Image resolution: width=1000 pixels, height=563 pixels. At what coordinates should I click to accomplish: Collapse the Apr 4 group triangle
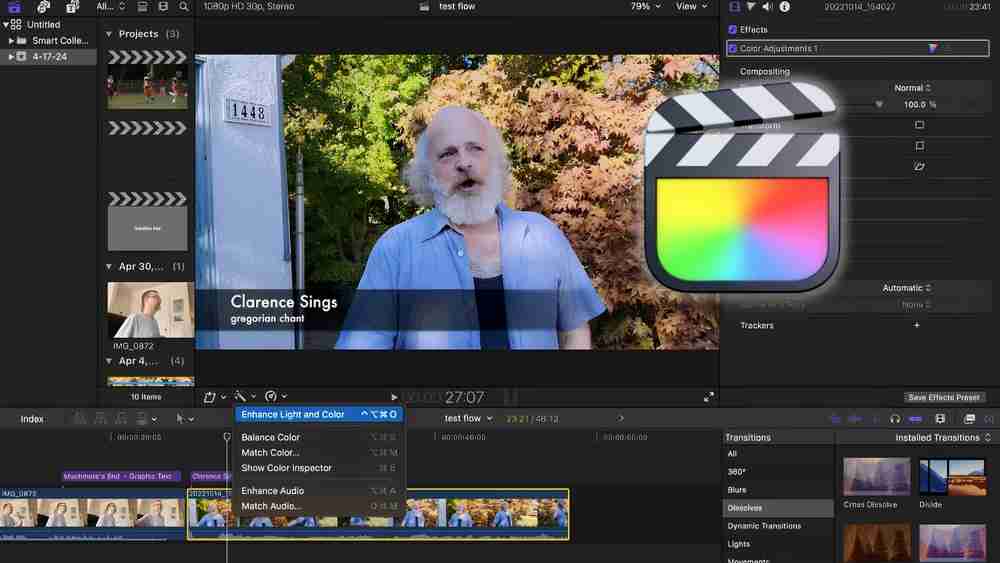(108, 361)
